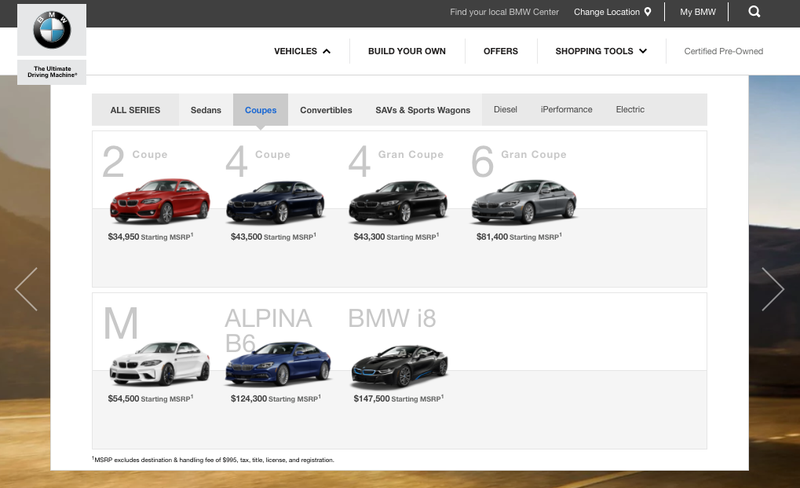This screenshot has height=488, width=800.
Task: Click the 4 Gran Coupe heading
Action: 396,161
